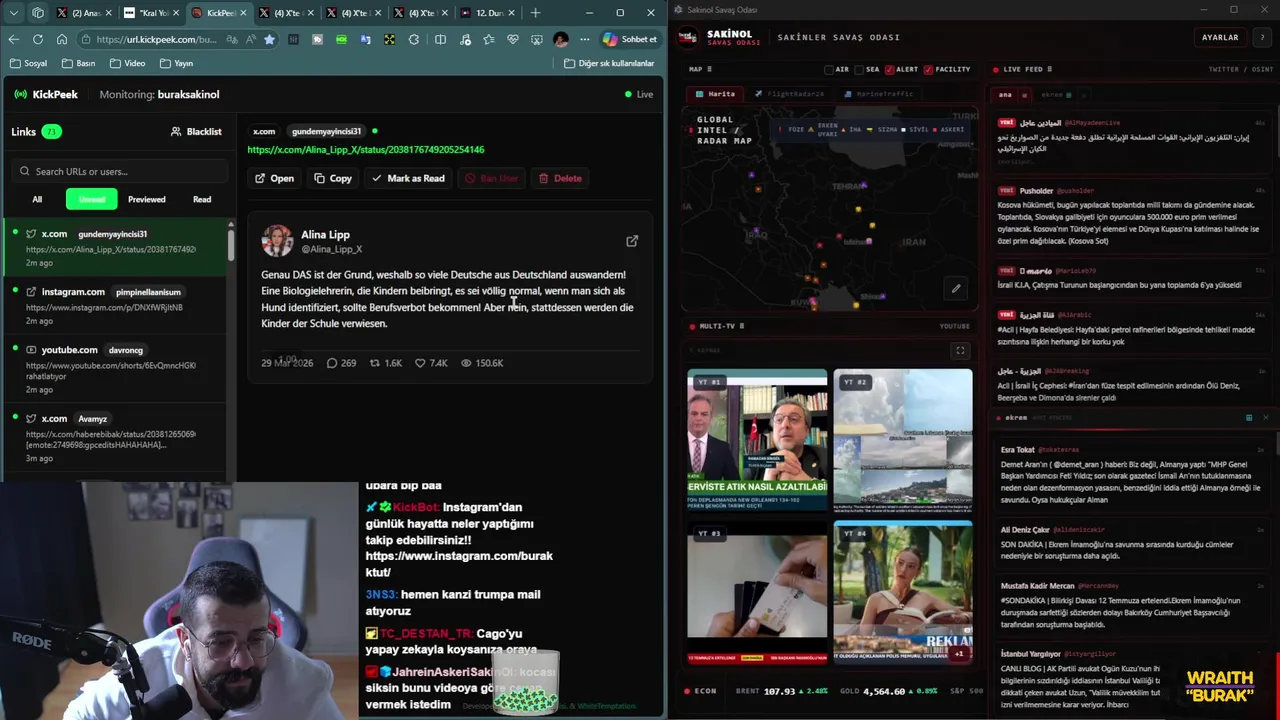Open the question mark help button in Sakinol

pos(1262,37)
